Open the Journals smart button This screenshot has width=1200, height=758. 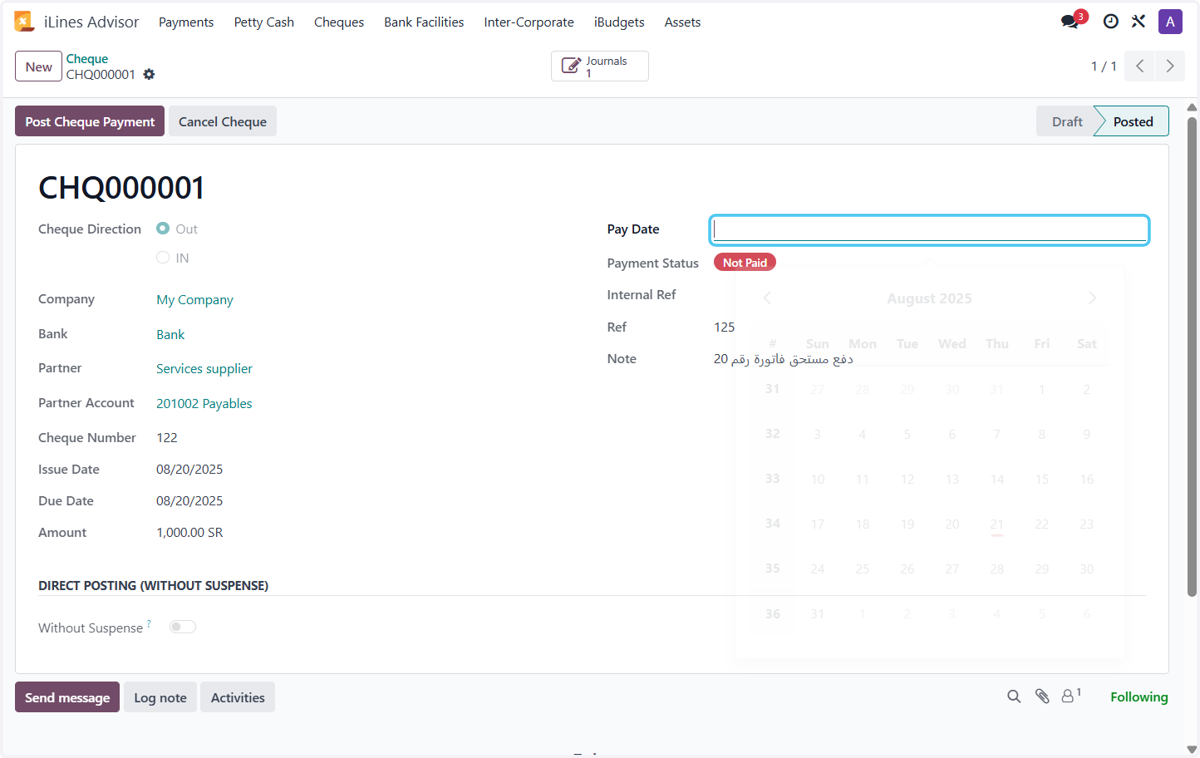tap(600, 66)
